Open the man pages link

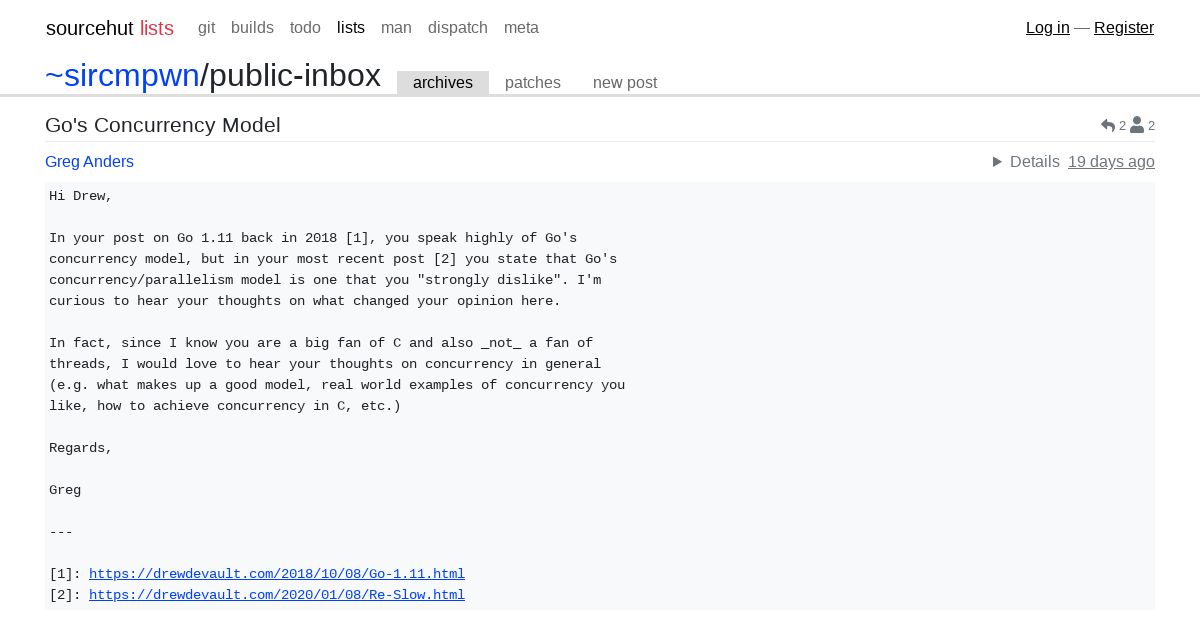tap(396, 28)
